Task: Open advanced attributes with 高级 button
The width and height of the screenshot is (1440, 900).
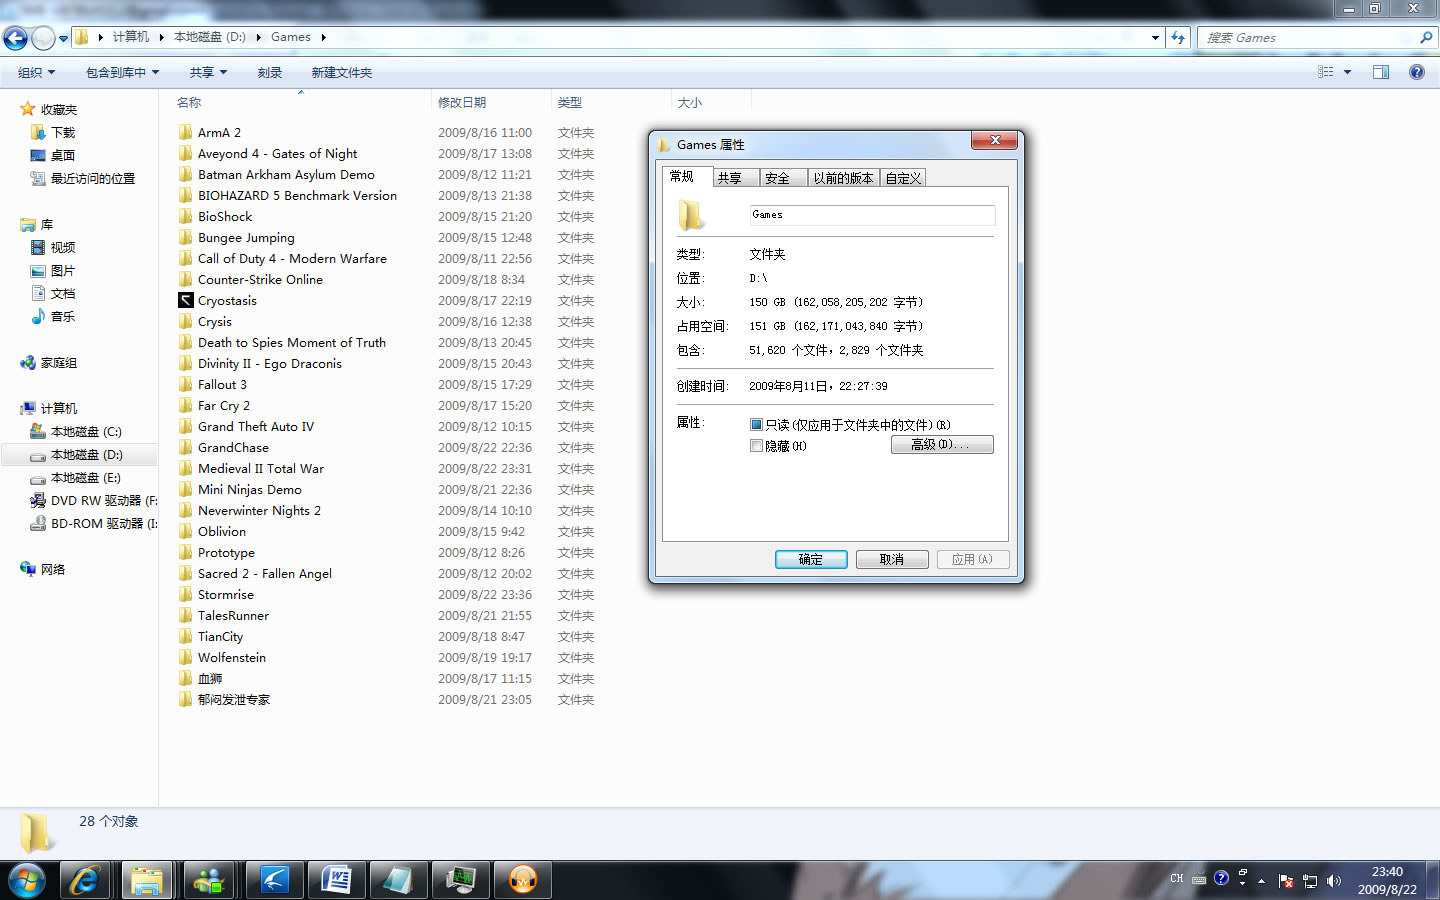Action: click(x=942, y=445)
